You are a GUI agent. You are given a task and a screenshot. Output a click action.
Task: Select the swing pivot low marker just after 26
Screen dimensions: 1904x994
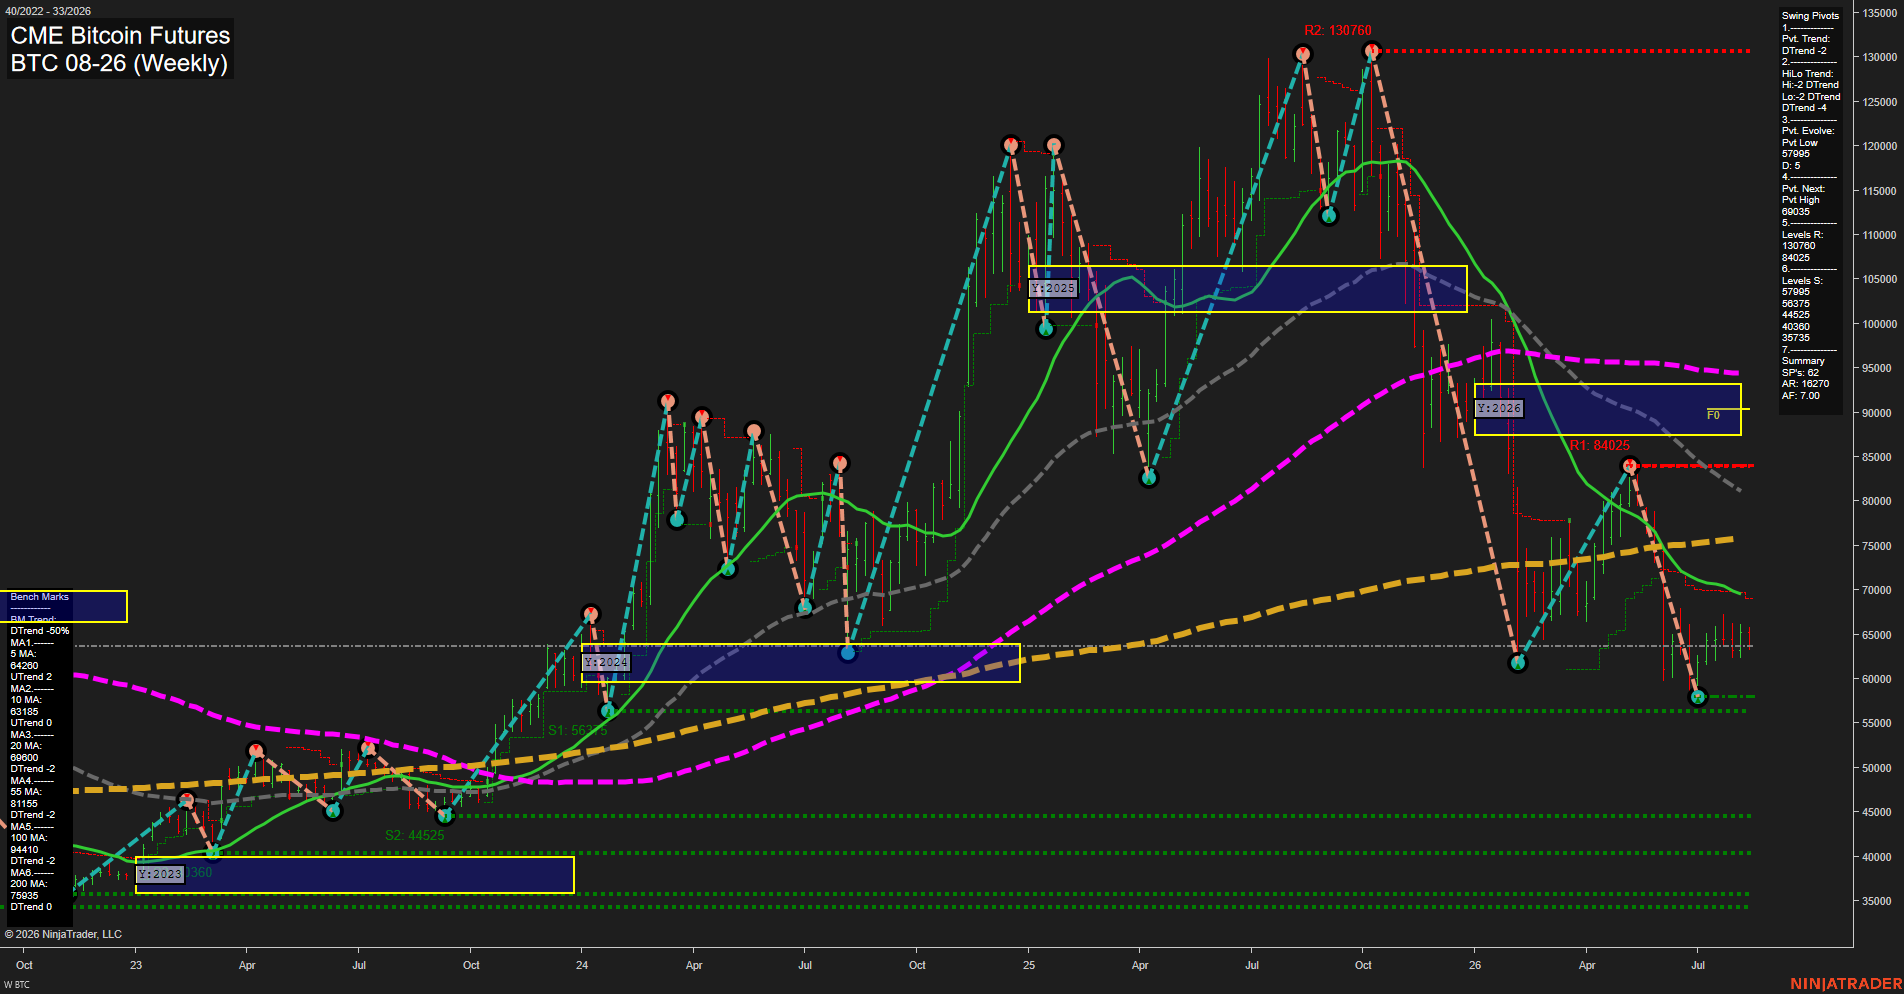coord(1518,663)
